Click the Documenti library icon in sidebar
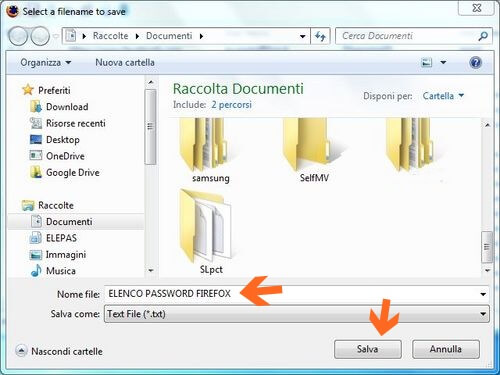The height and width of the screenshot is (375, 500). click(36, 222)
